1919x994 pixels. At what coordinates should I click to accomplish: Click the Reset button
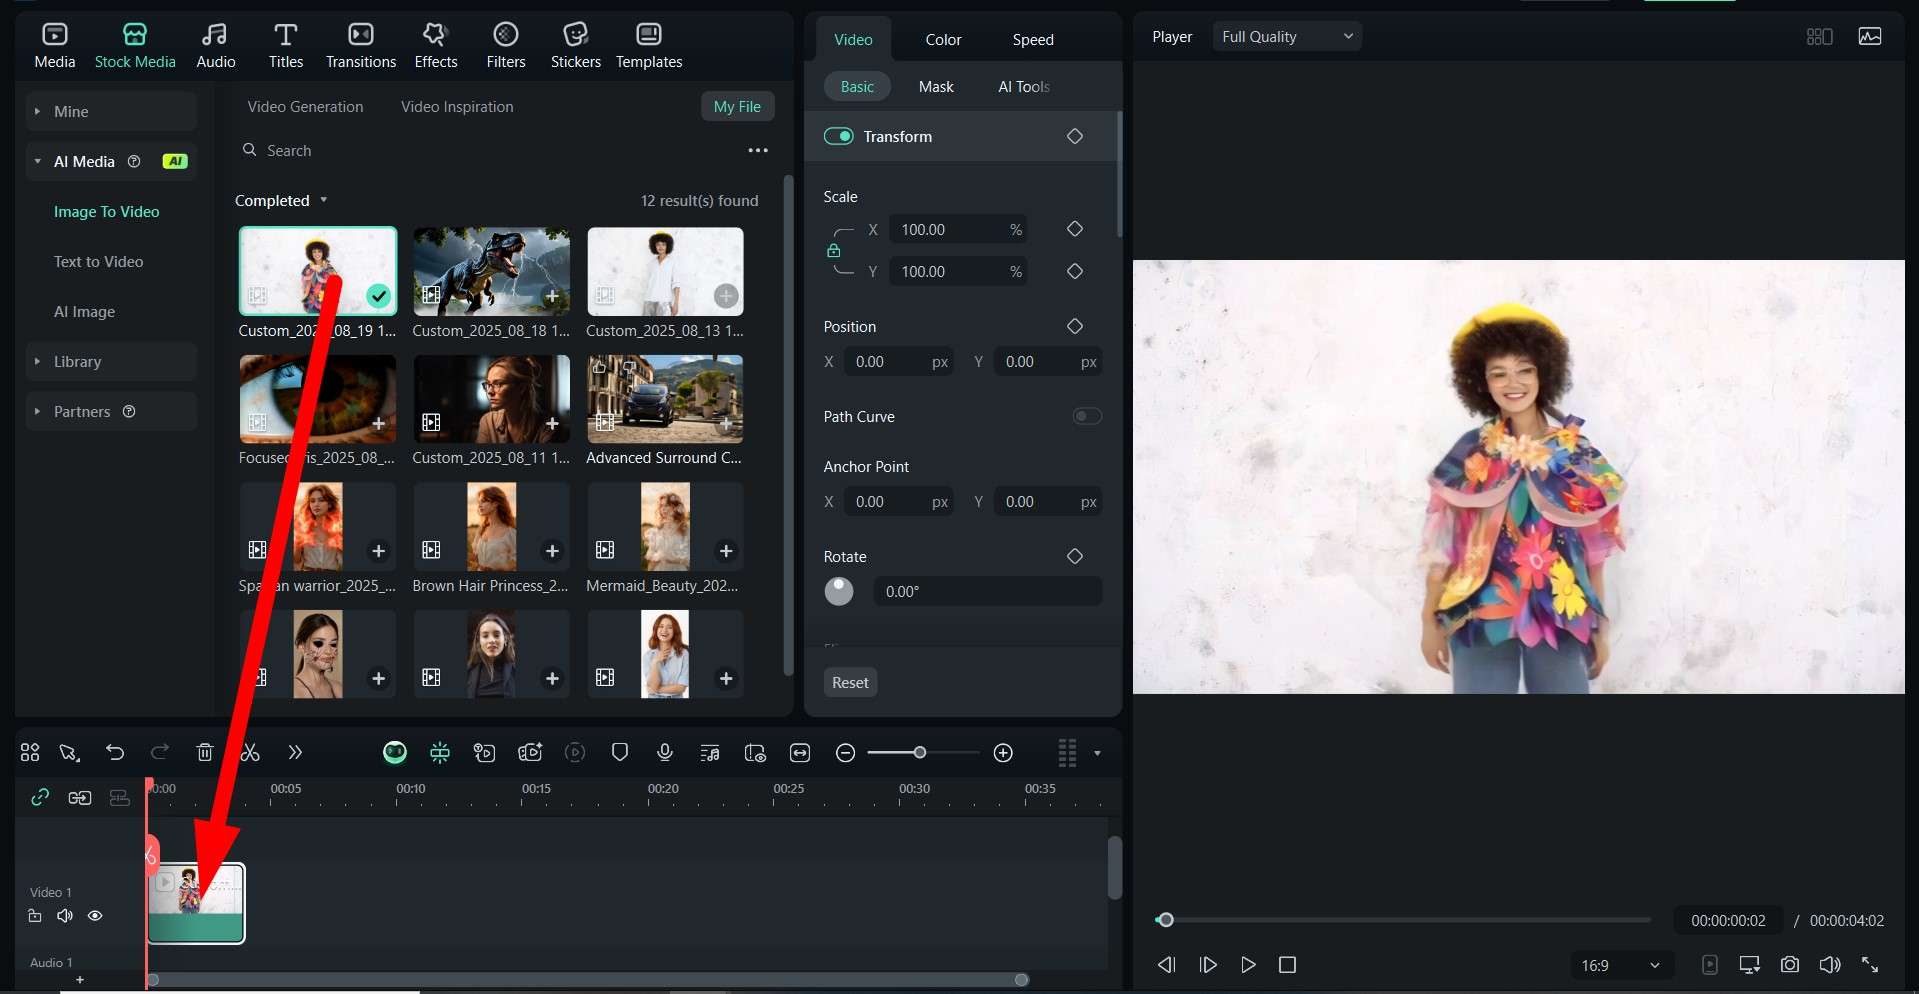click(x=850, y=682)
